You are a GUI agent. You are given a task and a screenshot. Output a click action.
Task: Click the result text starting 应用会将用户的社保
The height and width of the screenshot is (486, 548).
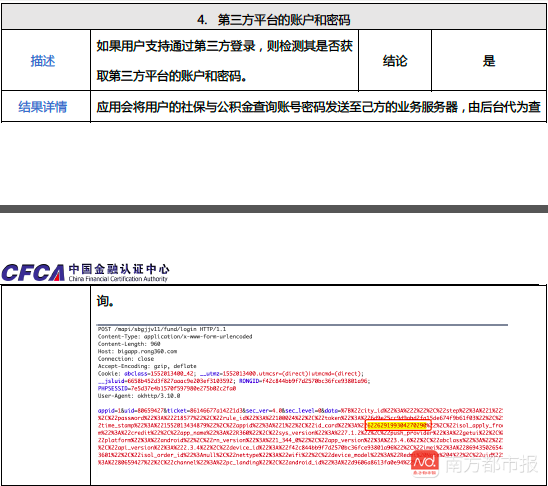[x=318, y=107]
